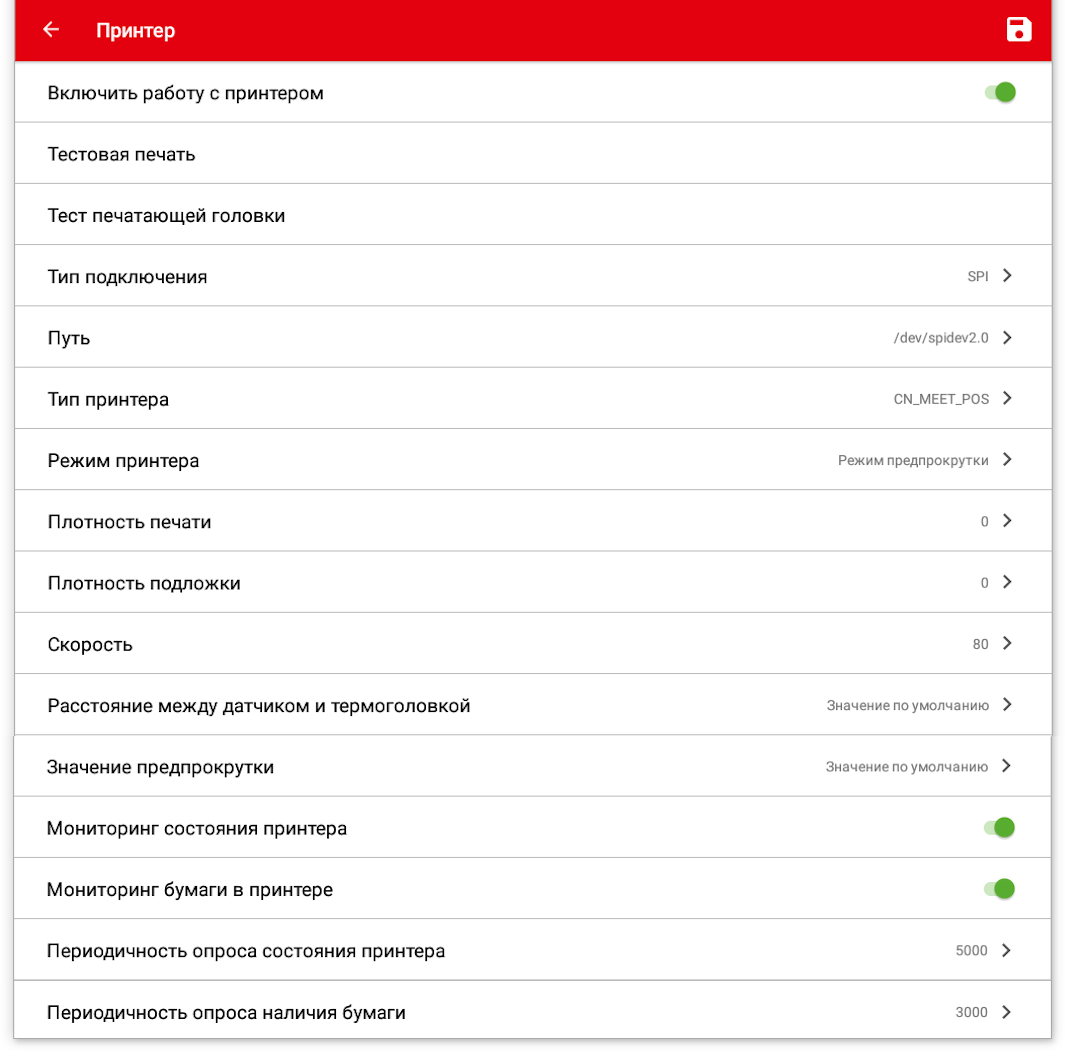Click the speed value 80
This screenshot has height=1060, width=1065.
click(980, 644)
